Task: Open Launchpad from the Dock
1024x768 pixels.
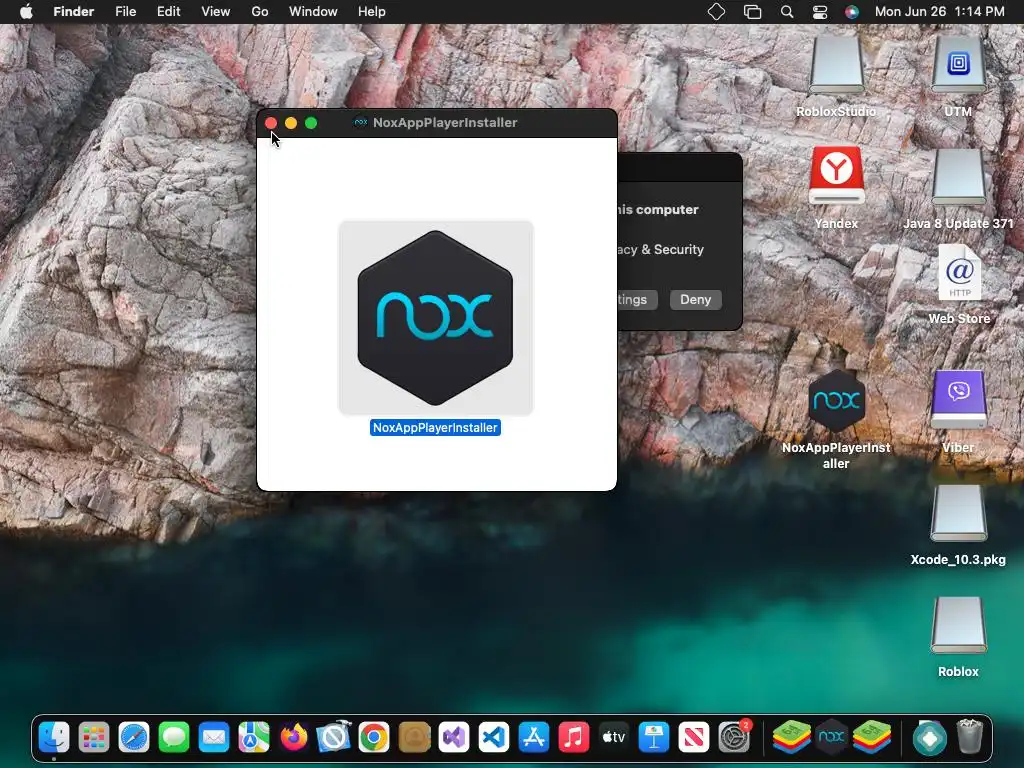Action: pyautogui.click(x=94, y=738)
